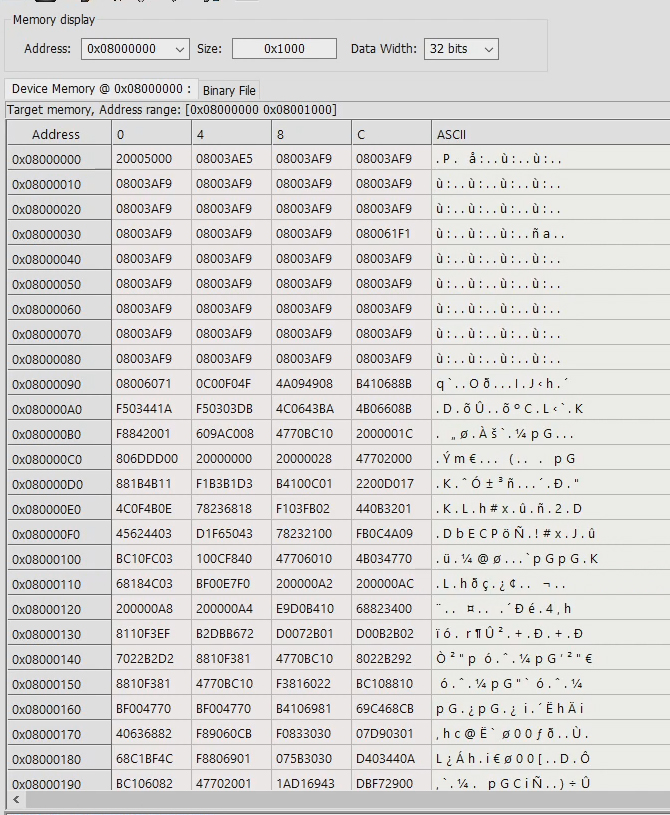Click the Size field showing 0x1000

[284, 49]
